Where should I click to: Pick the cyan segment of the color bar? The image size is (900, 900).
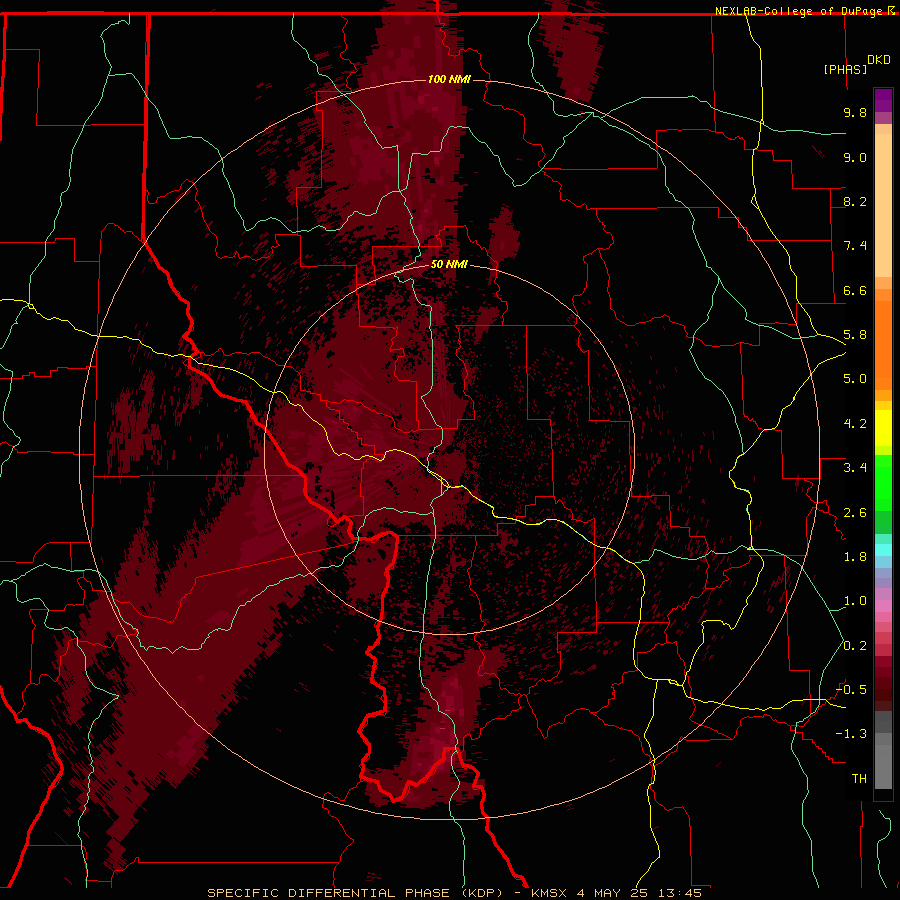[883, 550]
